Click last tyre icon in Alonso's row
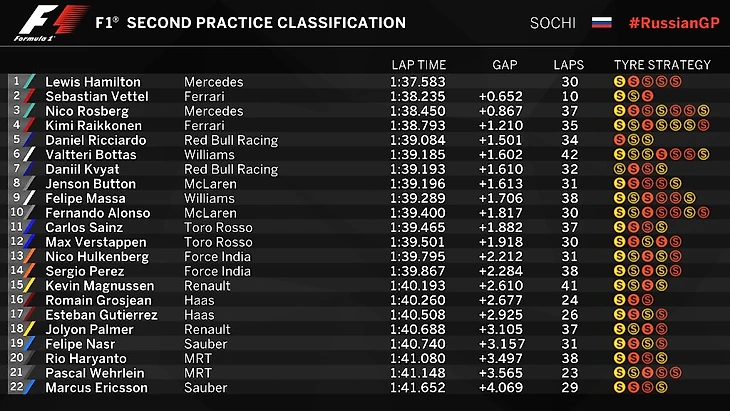Image resolution: width=730 pixels, height=411 pixels. pos(704,213)
